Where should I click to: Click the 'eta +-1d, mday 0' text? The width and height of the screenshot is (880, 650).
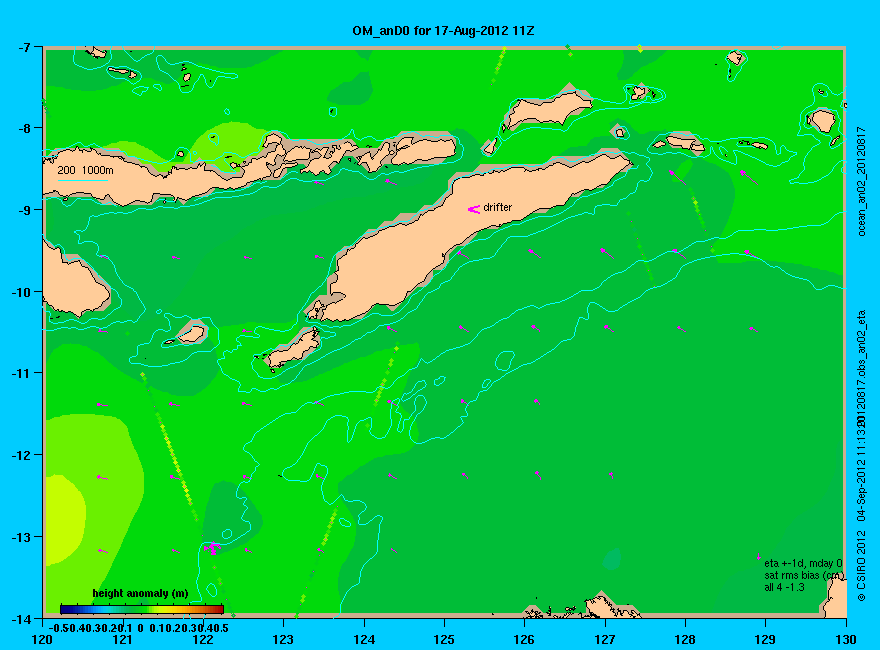tap(803, 563)
